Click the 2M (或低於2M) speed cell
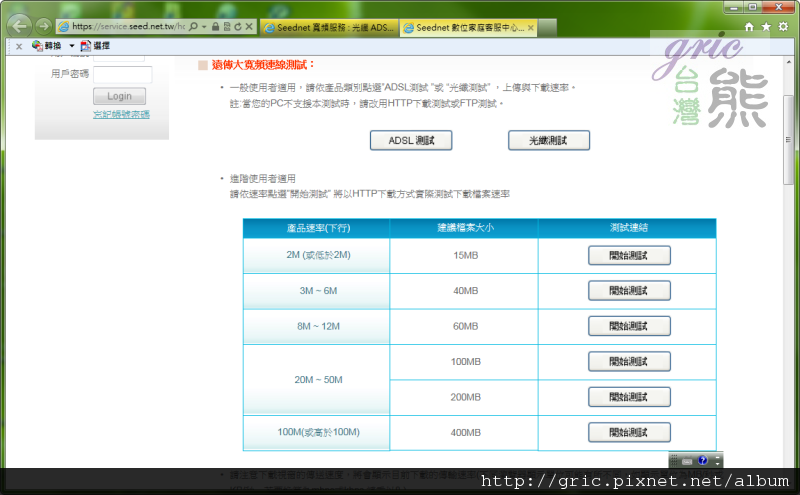 (317, 256)
